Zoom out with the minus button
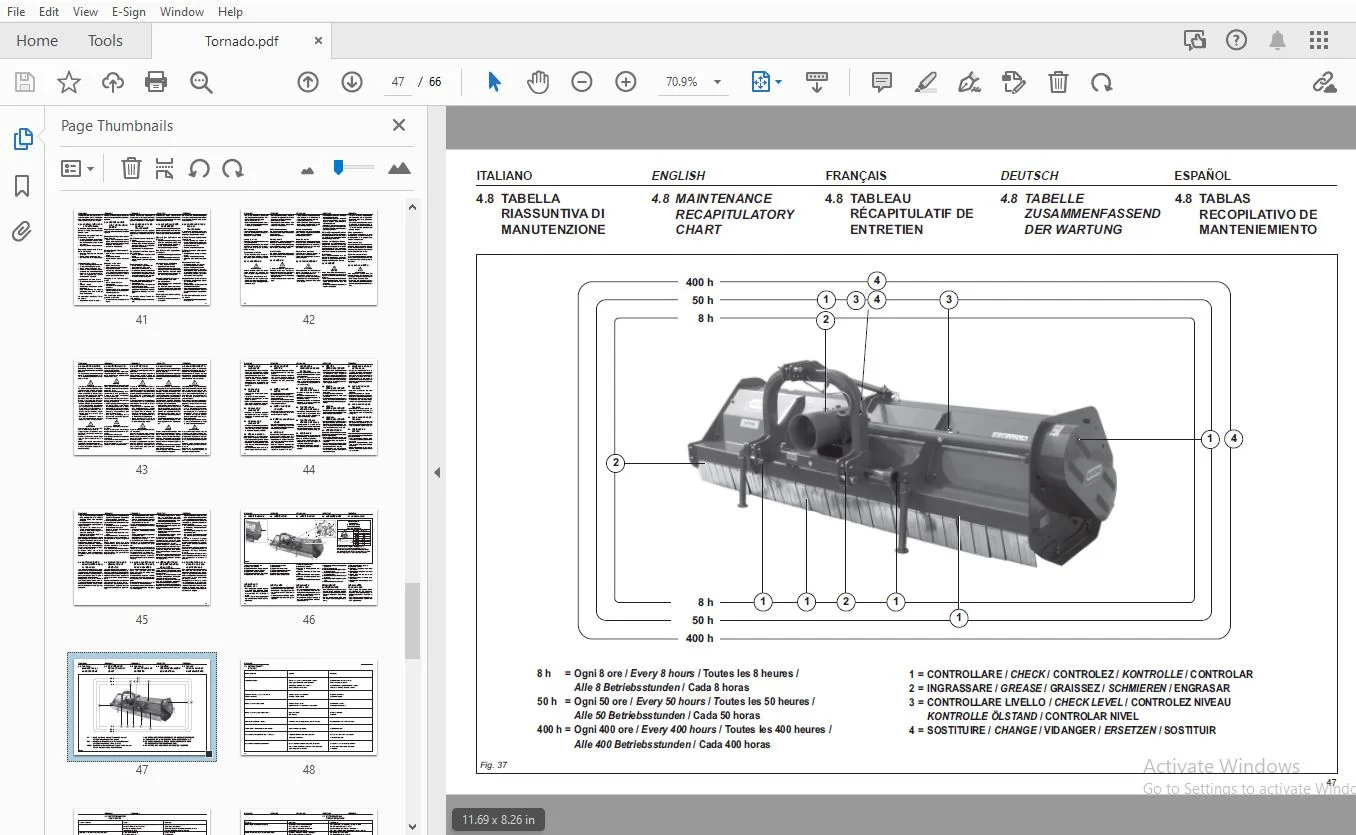 582,82
